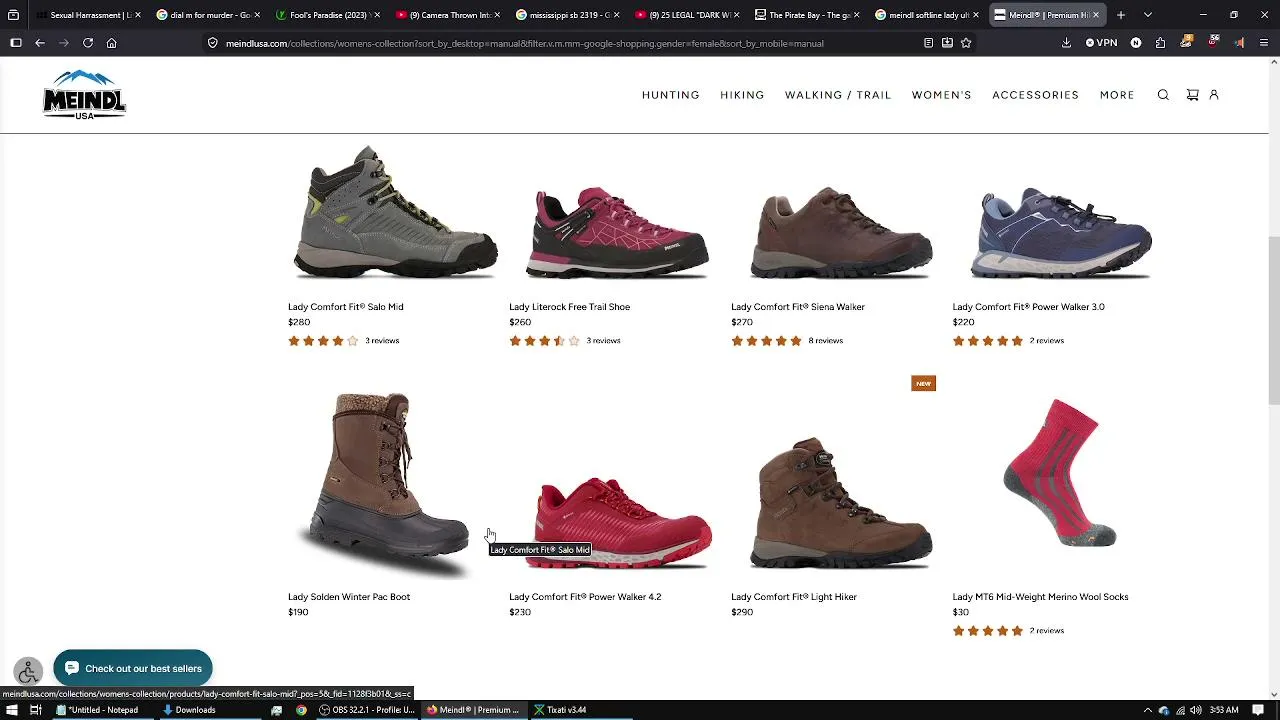The image size is (1280, 720).
Task: Open the HIKING menu
Action: pyautogui.click(x=742, y=95)
